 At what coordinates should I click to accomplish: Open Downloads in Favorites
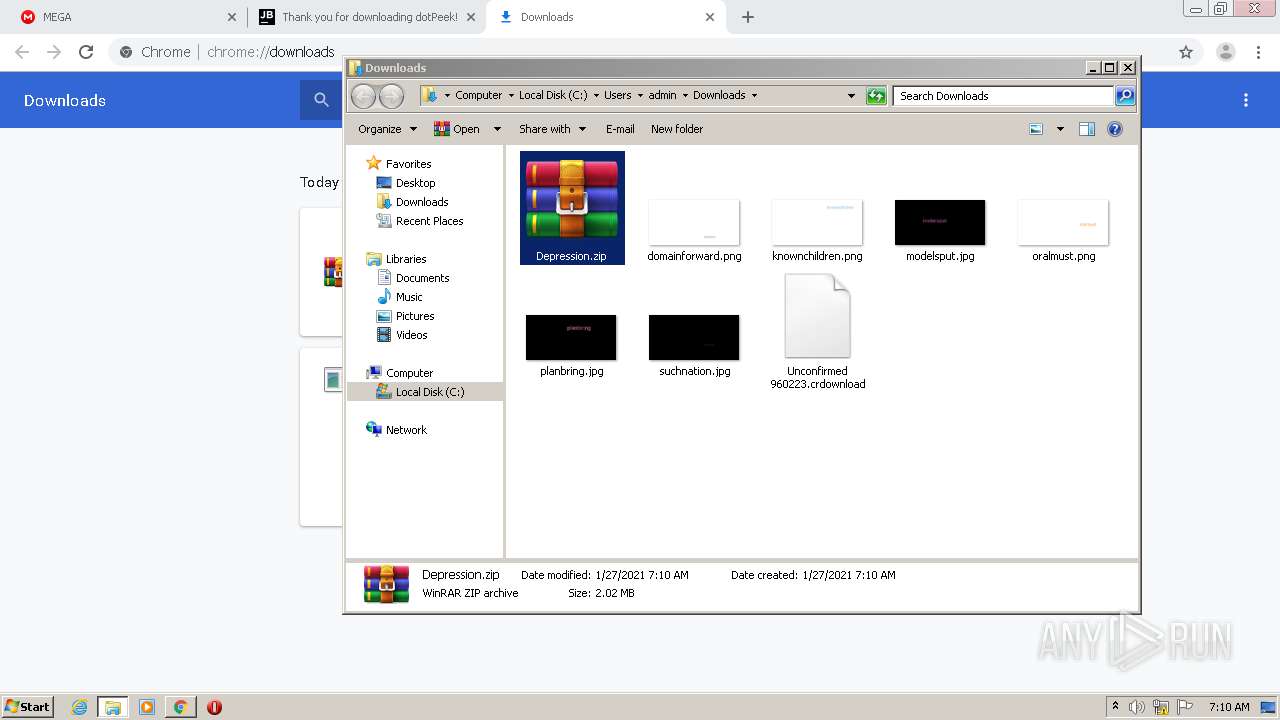412,202
